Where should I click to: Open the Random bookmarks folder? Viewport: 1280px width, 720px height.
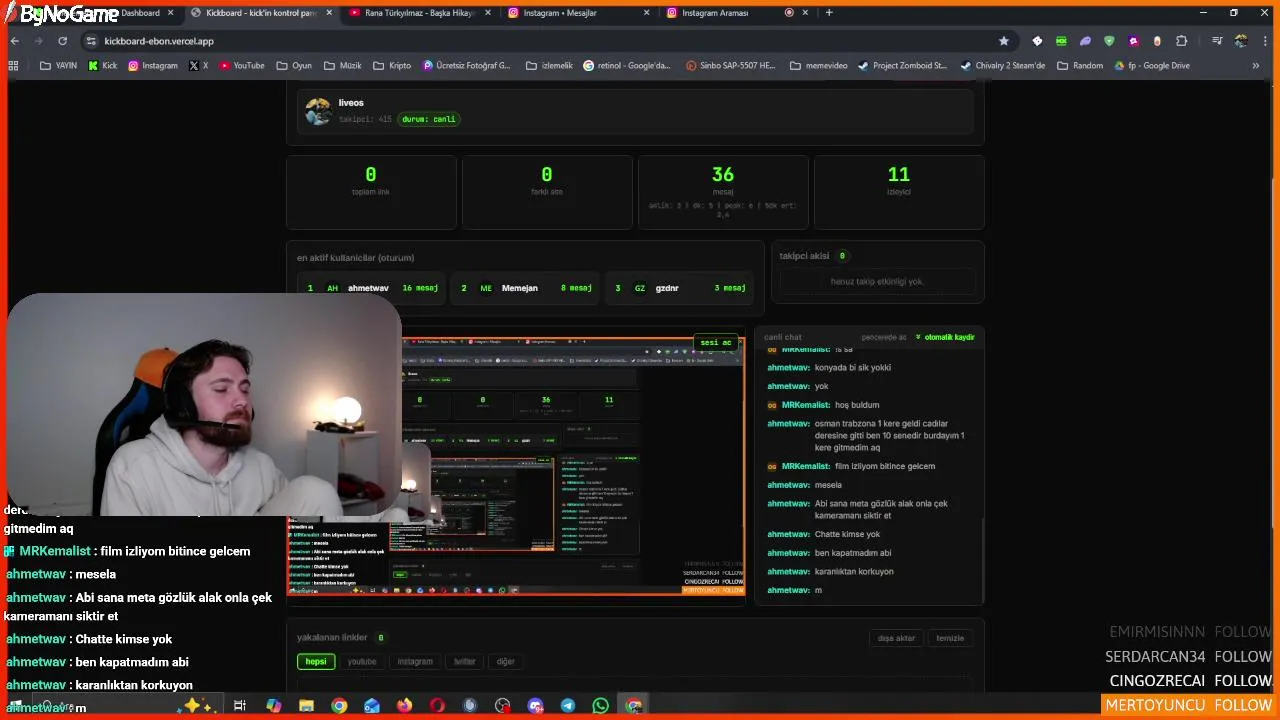coord(1080,66)
